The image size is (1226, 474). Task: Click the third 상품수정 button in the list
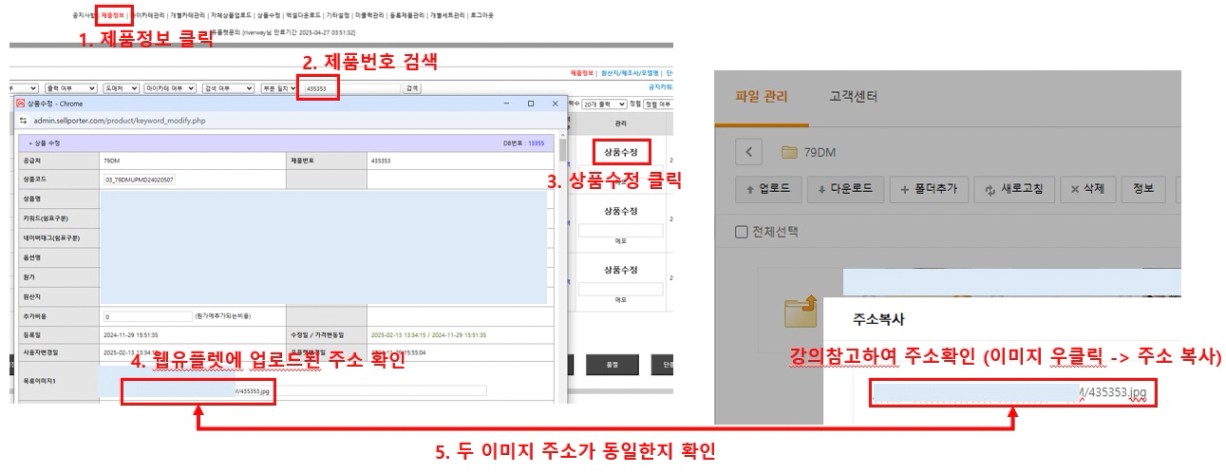pos(620,270)
